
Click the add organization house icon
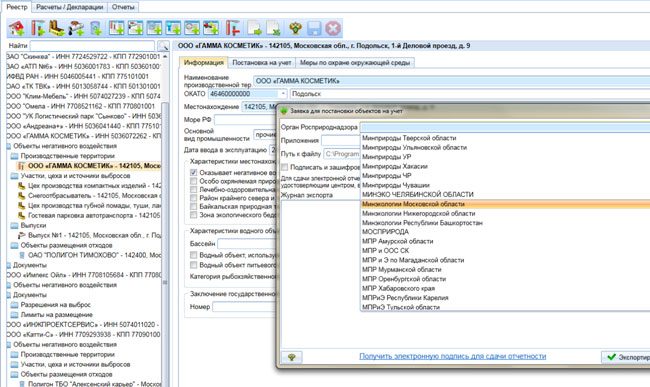click(17, 28)
